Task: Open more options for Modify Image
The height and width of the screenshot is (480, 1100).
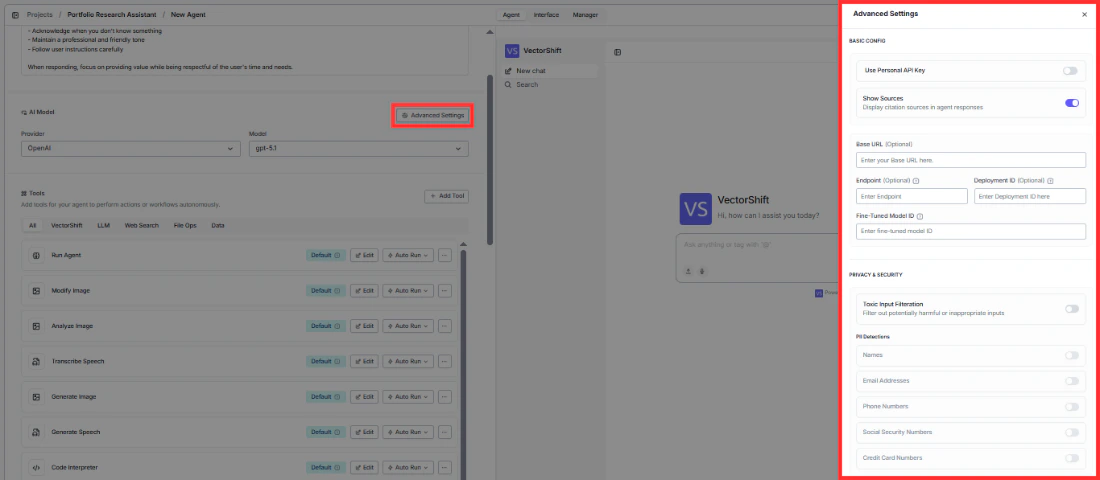Action: coord(445,291)
